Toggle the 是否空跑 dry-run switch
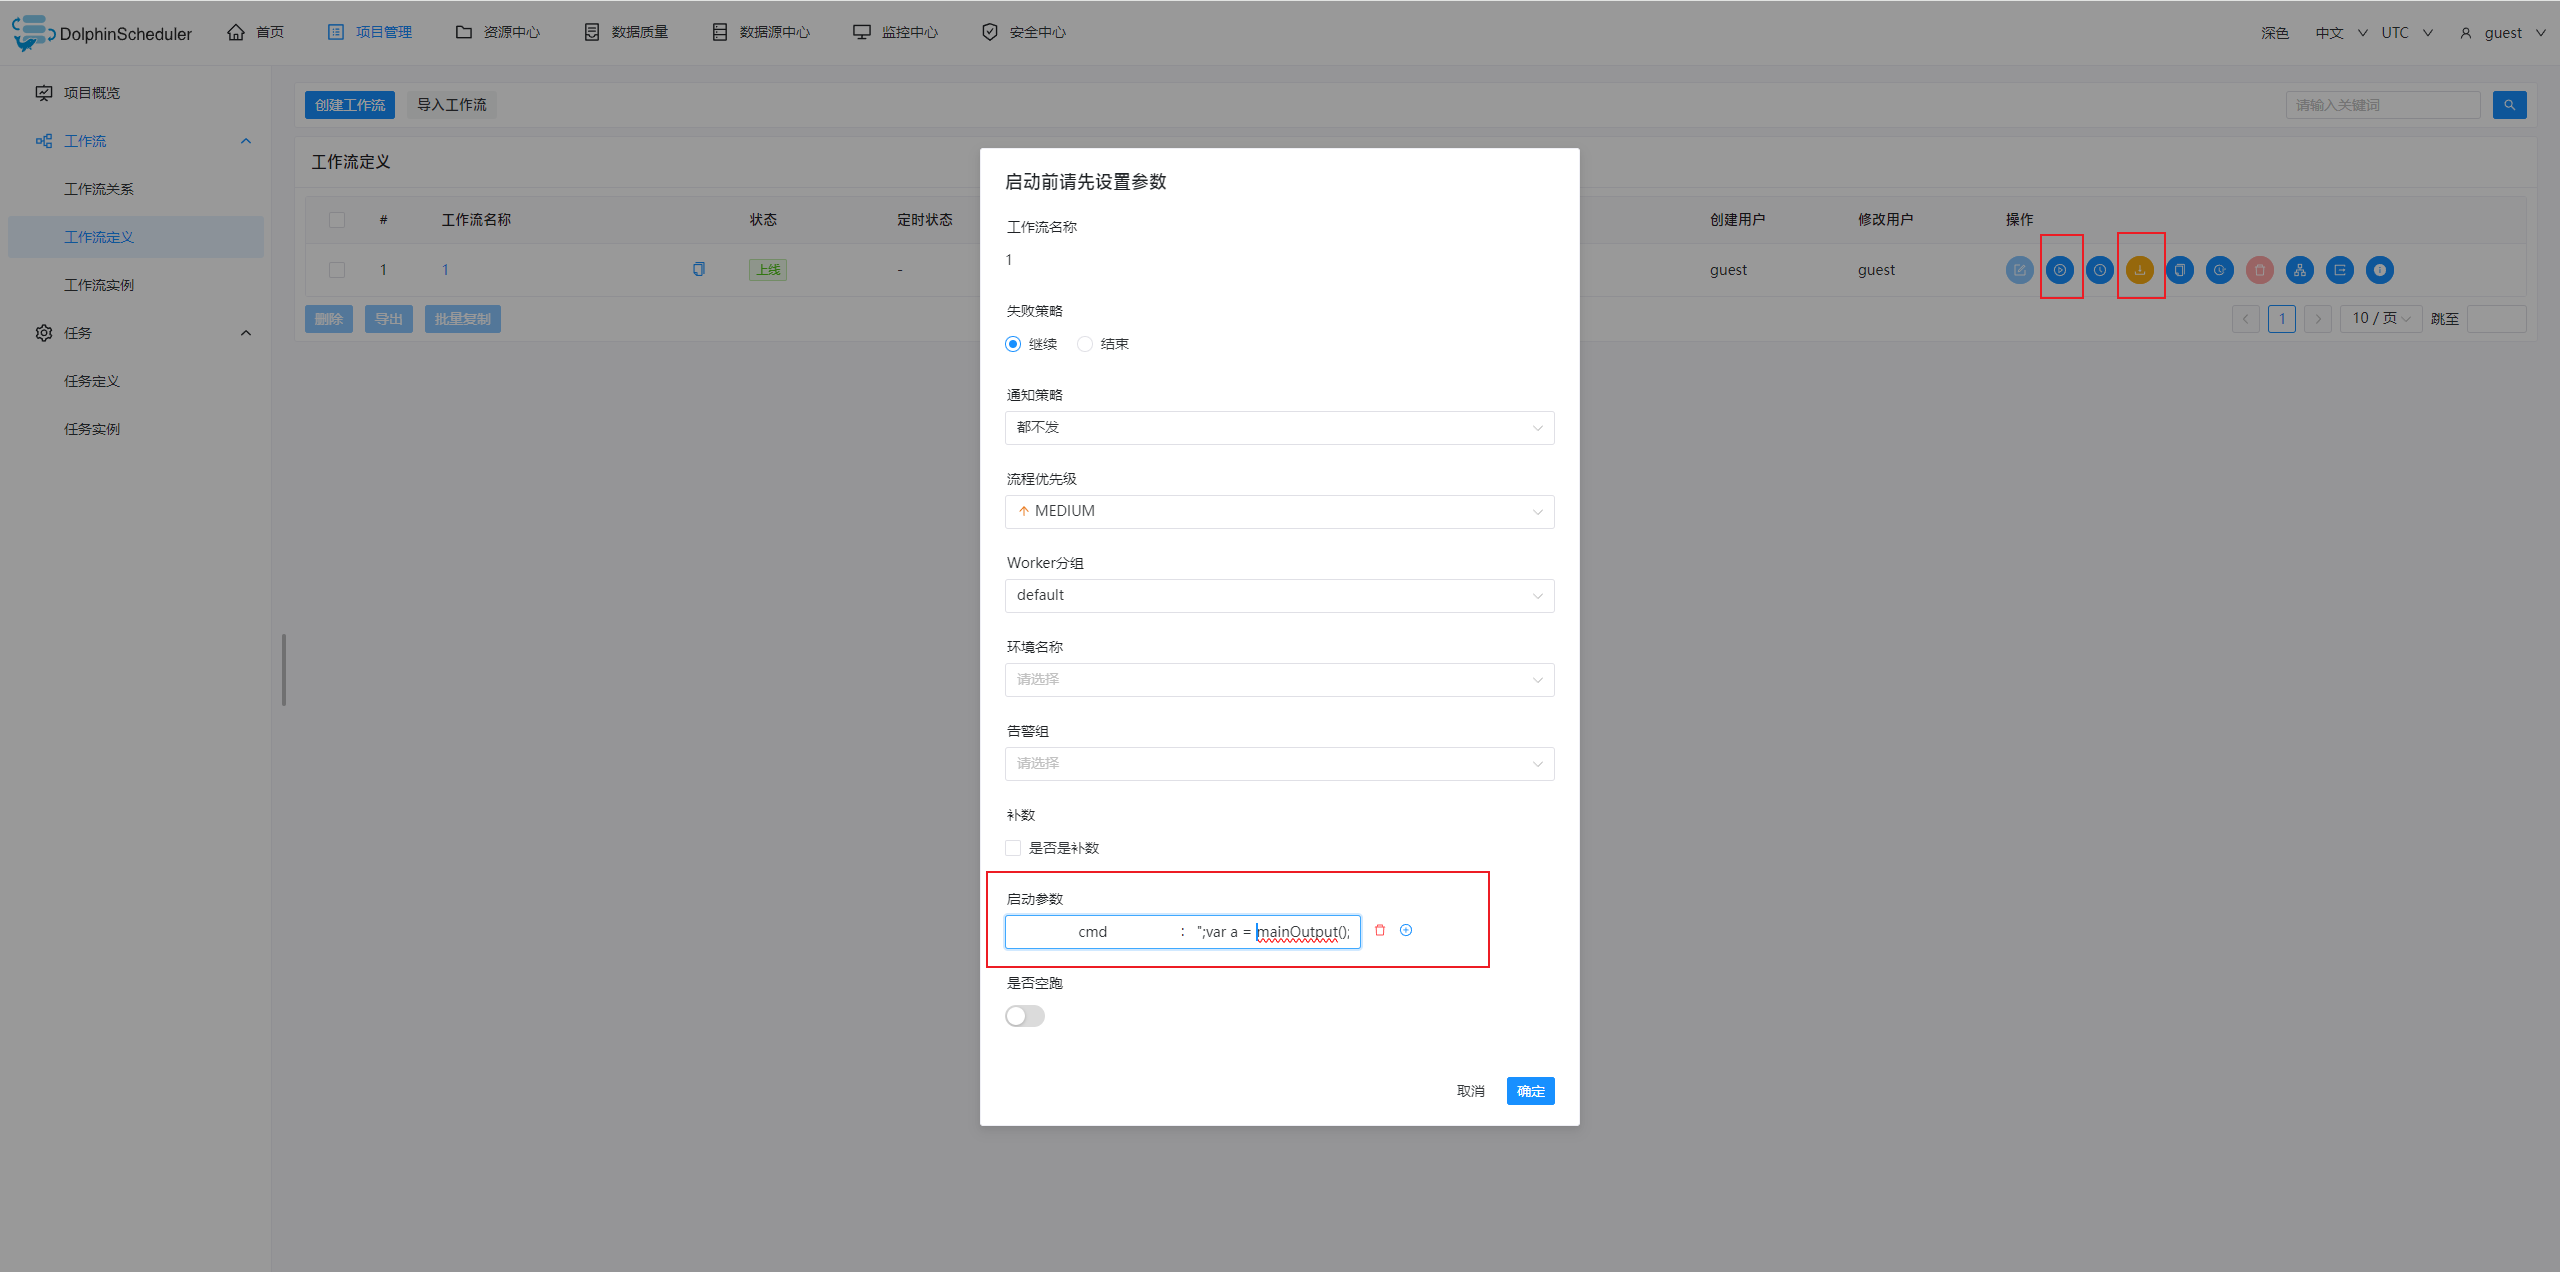The height and width of the screenshot is (1272, 2560). click(1025, 1016)
